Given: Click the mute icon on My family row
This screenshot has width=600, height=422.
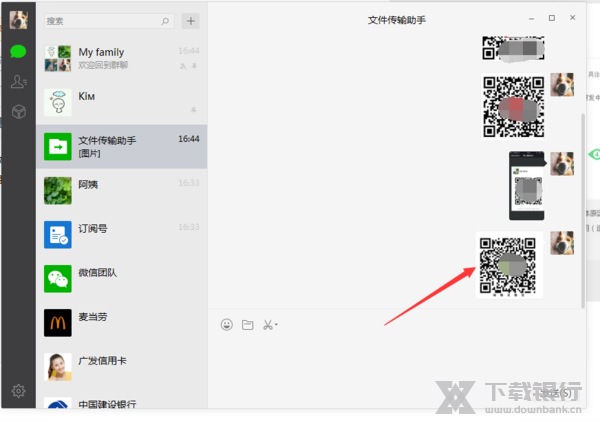Looking at the screenshot, I should (183, 67).
